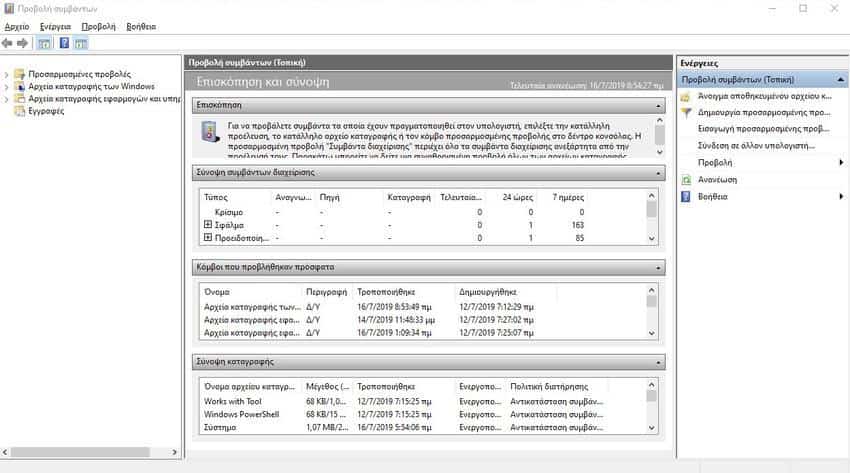Click the Αρχεία καταγραφής εφαρμογών folder icon
This screenshot has height=473, width=850.
20,99
